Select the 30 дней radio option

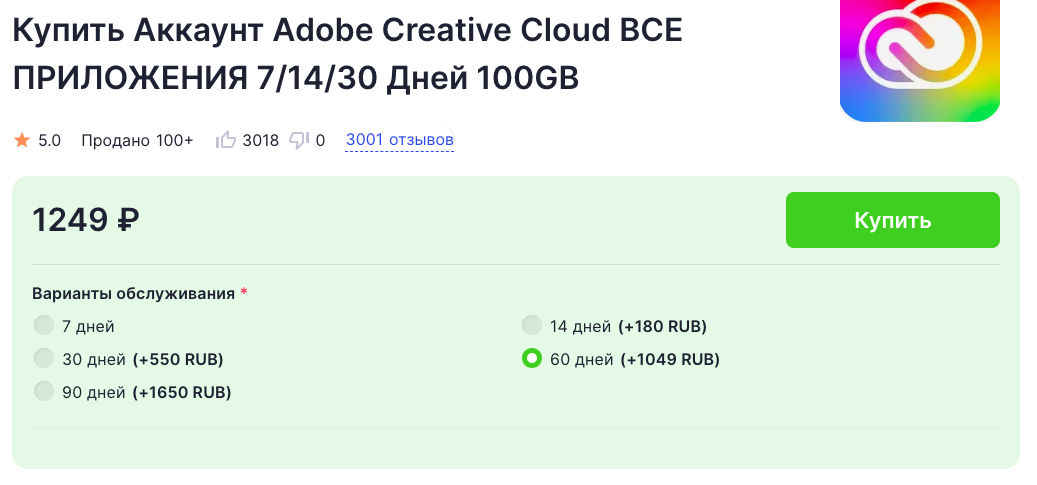tap(43, 358)
